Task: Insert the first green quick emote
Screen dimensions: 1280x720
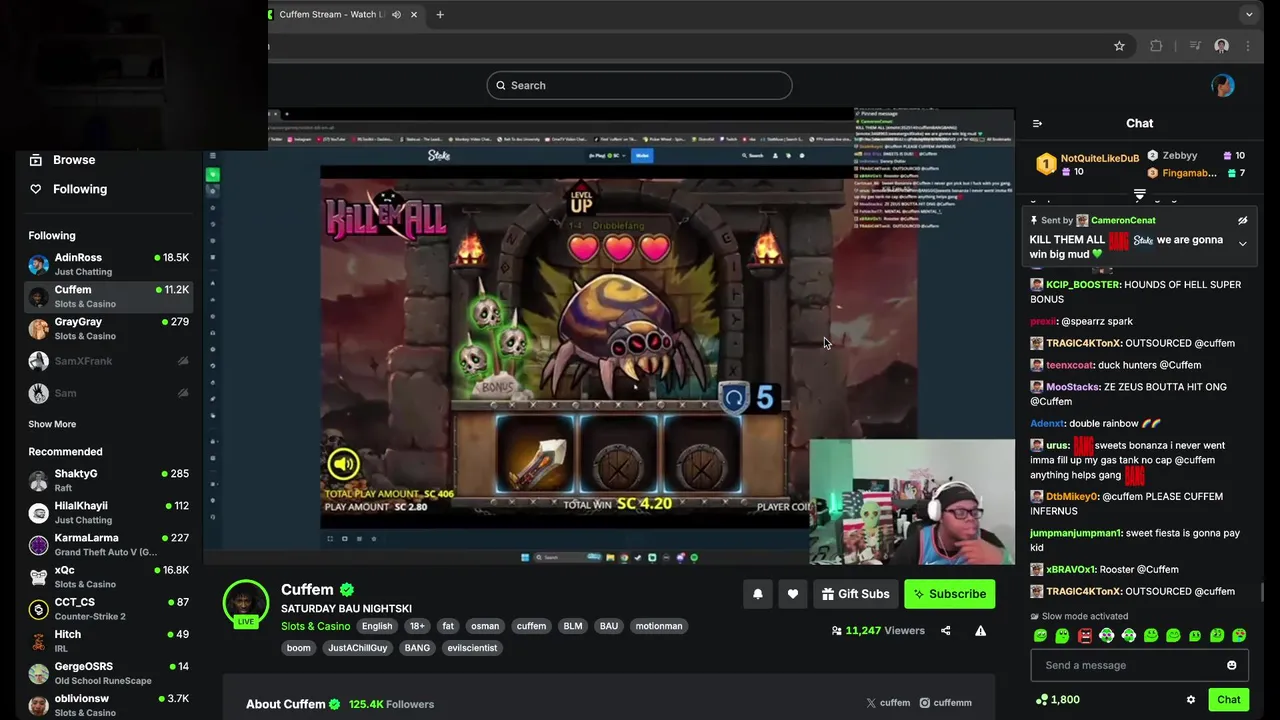Action: coord(1040,636)
